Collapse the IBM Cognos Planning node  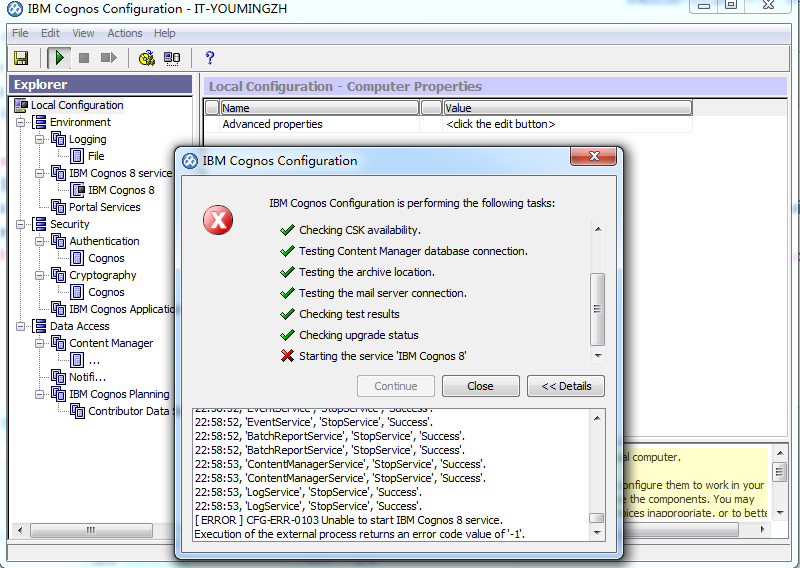coord(39,394)
